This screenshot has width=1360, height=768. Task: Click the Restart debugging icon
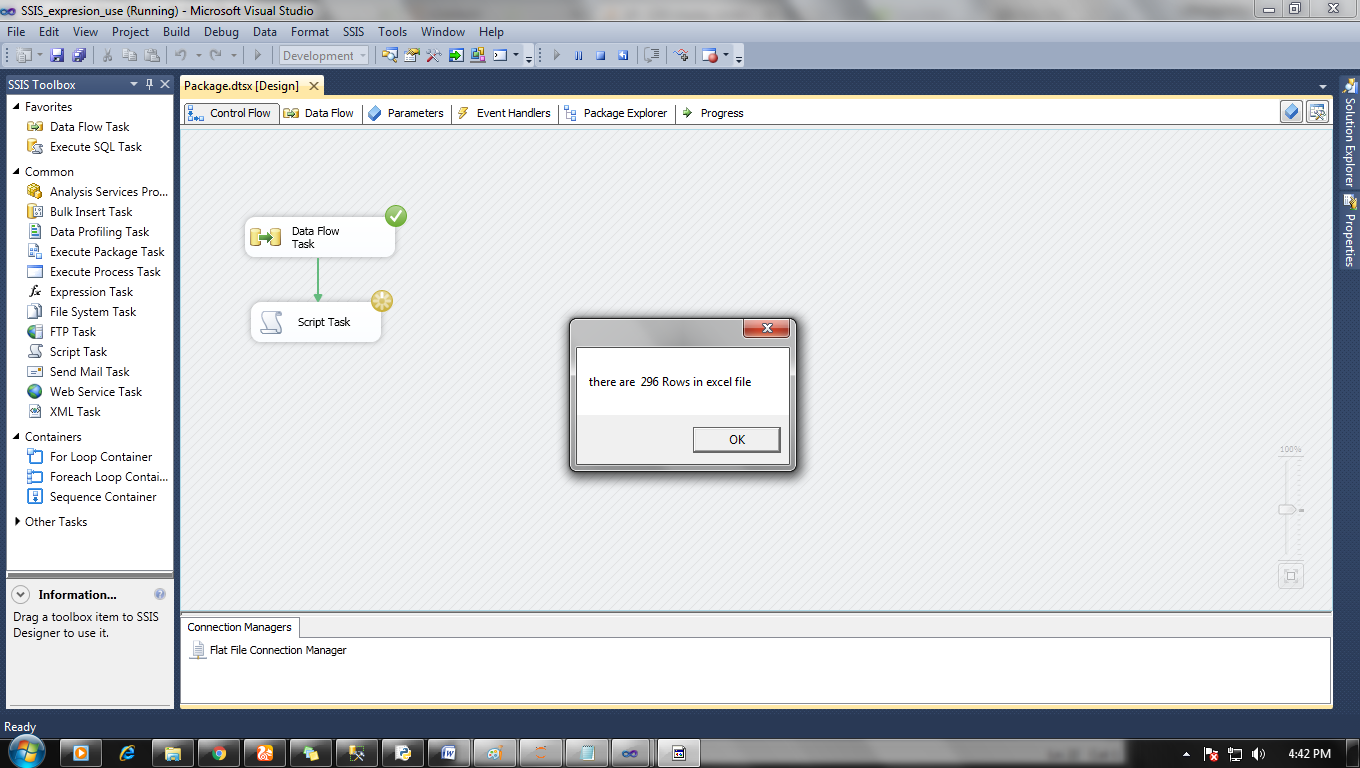pyautogui.click(x=623, y=56)
